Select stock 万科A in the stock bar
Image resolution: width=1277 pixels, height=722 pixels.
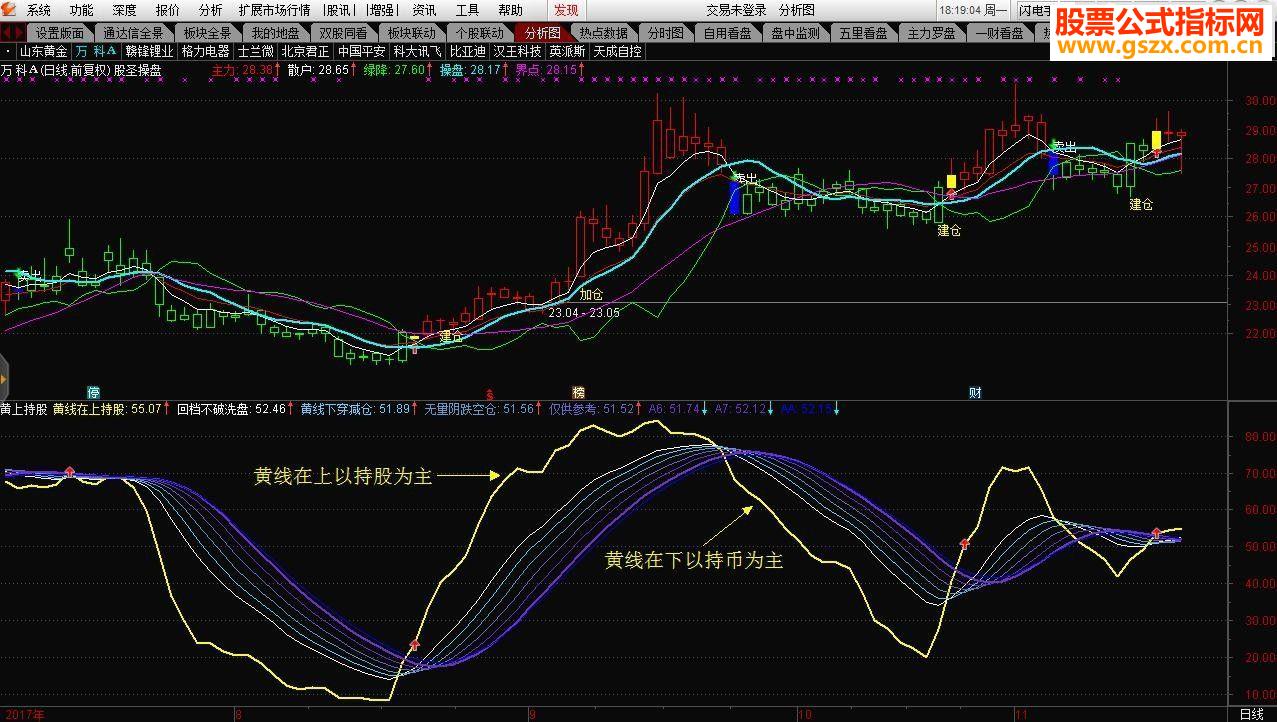click(x=96, y=51)
